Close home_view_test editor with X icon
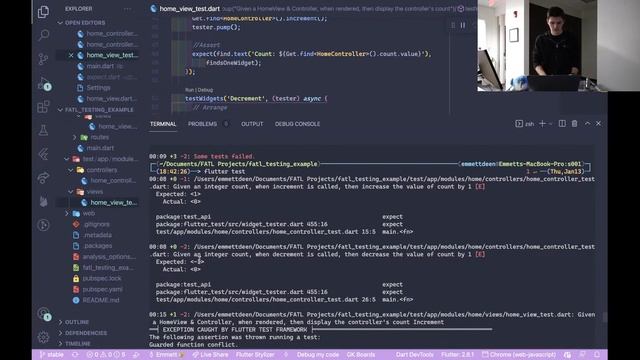 coord(71,55)
